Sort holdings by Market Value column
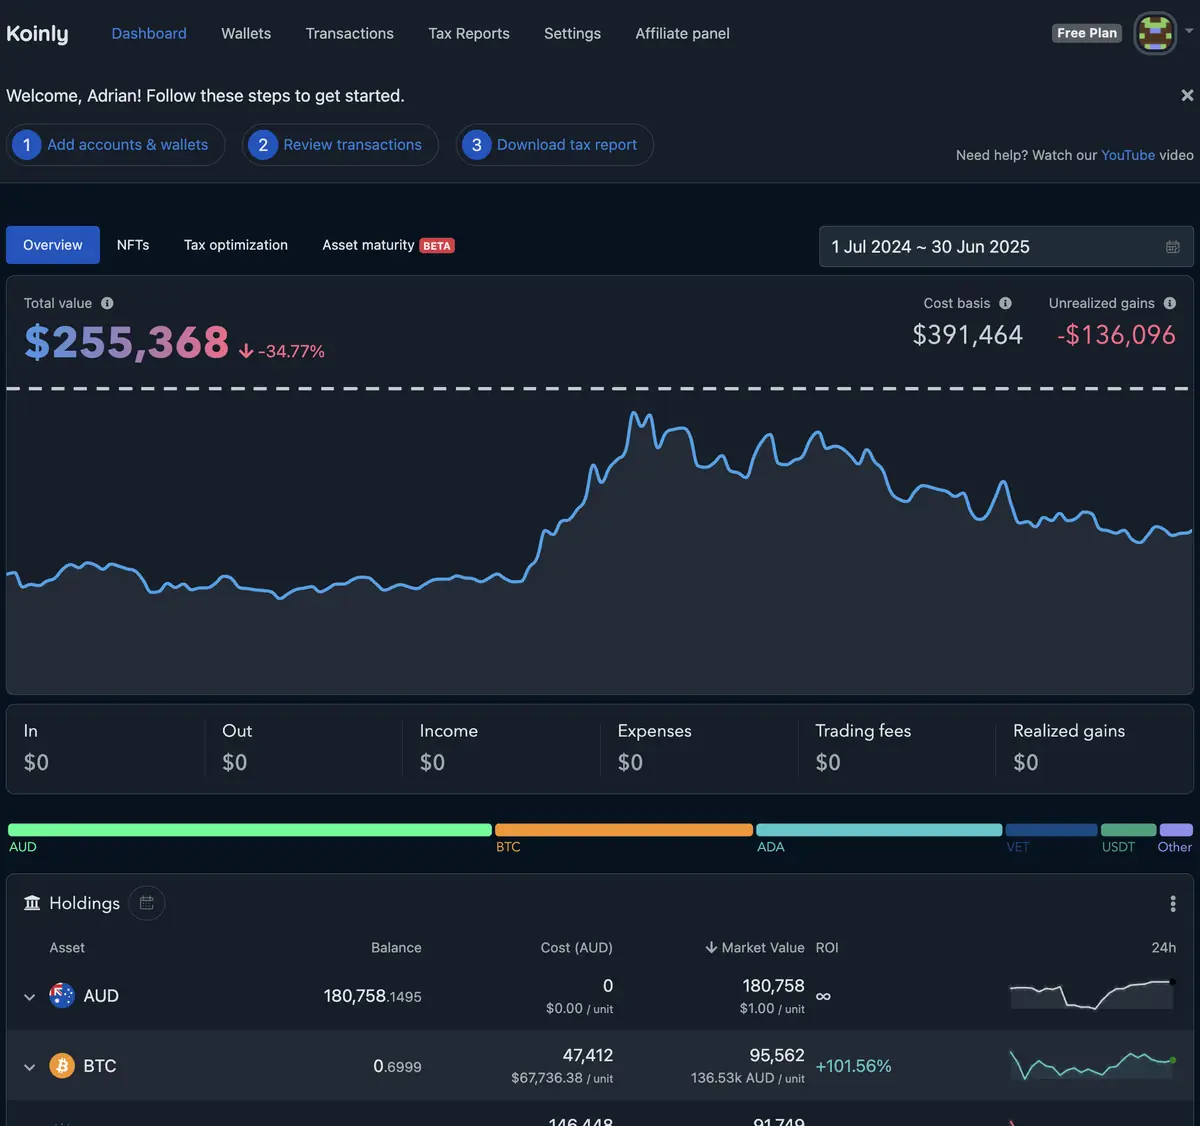The image size is (1200, 1126). pyautogui.click(x=755, y=947)
